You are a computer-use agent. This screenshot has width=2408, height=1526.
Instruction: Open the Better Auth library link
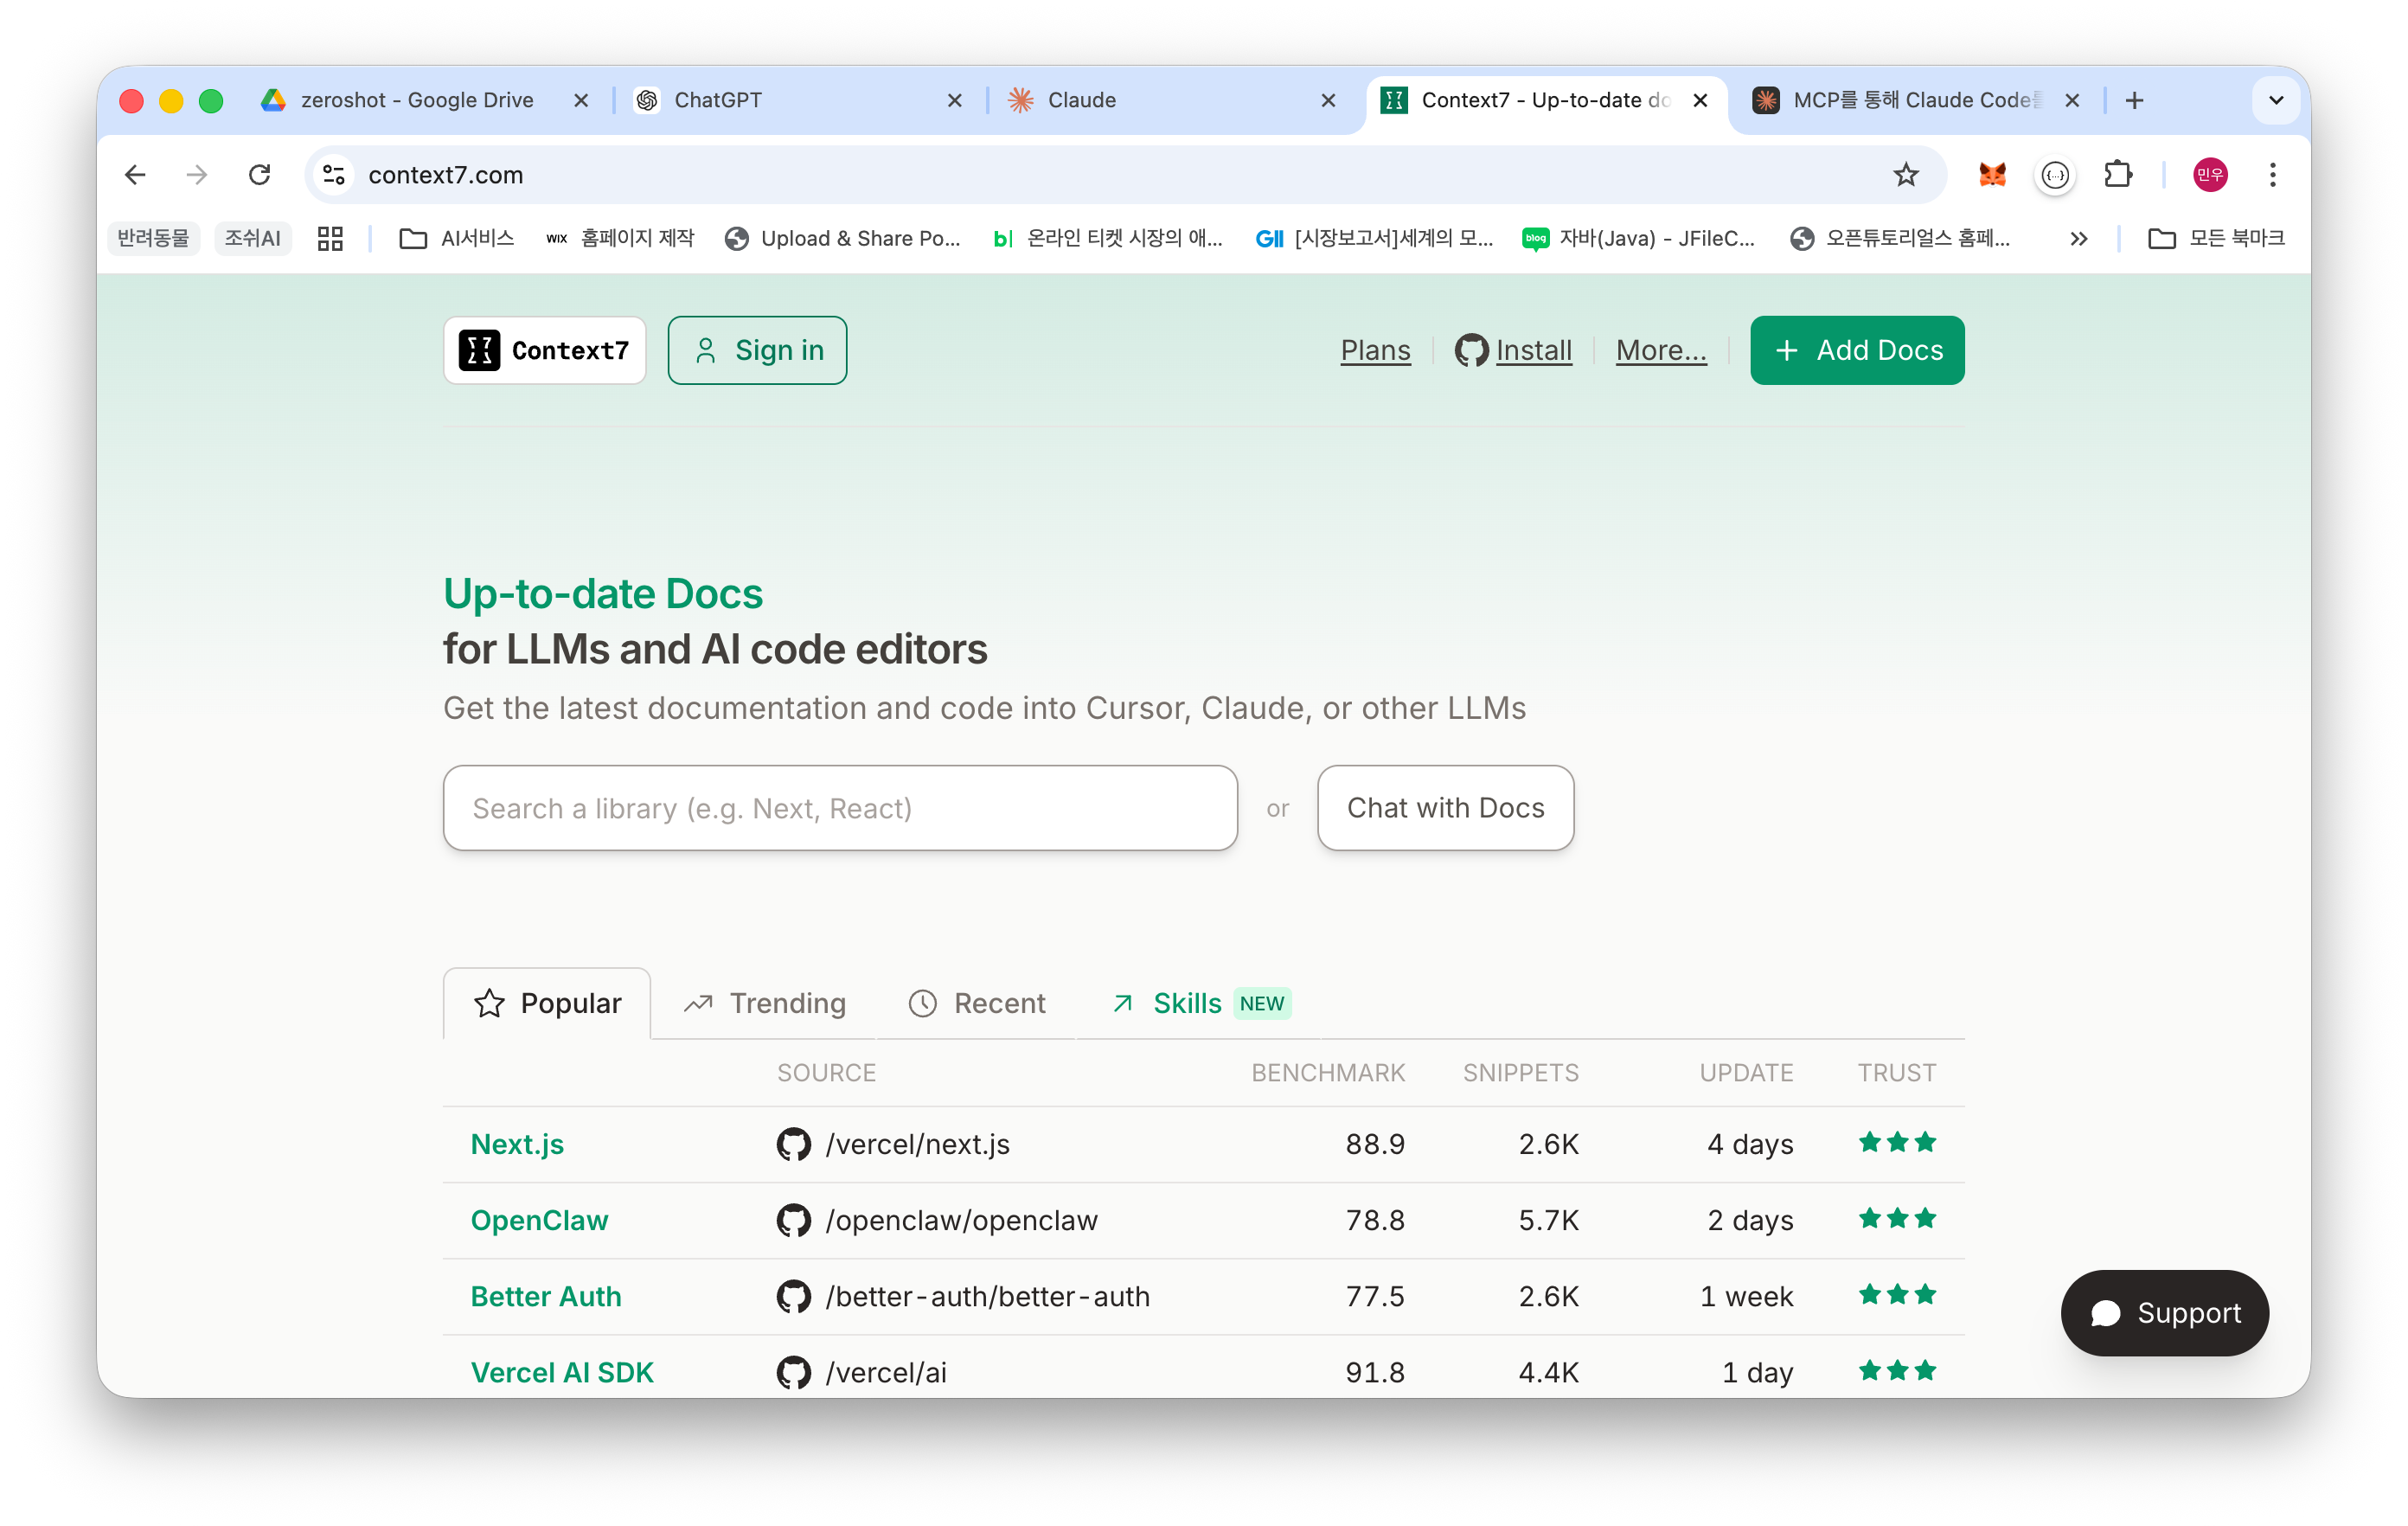pyautogui.click(x=546, y=1296)
